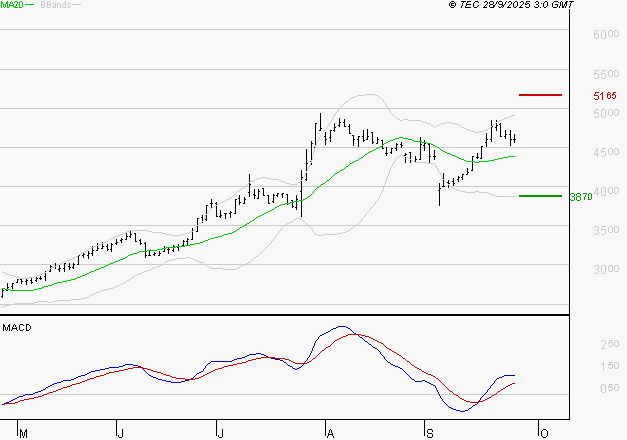Click the 4500 price axis label
Image resolution: width=627 pixels, height=440 pixels.
click(x=606, y=152)
